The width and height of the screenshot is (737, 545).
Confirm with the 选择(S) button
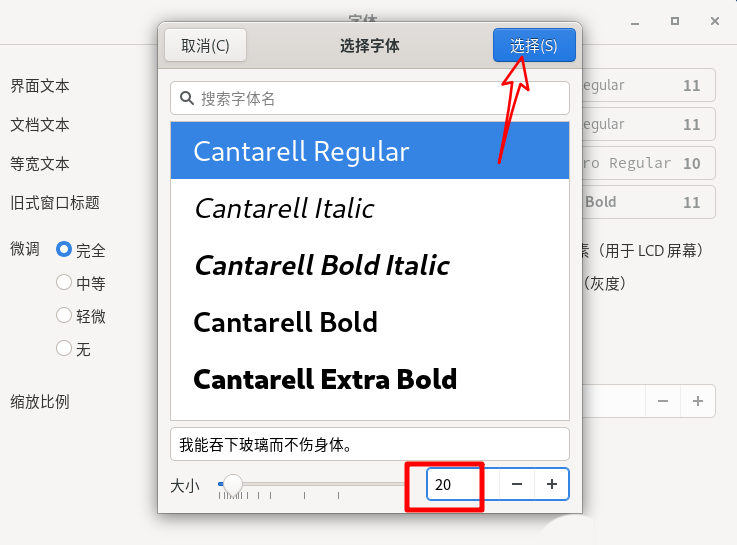coord(534,46)
